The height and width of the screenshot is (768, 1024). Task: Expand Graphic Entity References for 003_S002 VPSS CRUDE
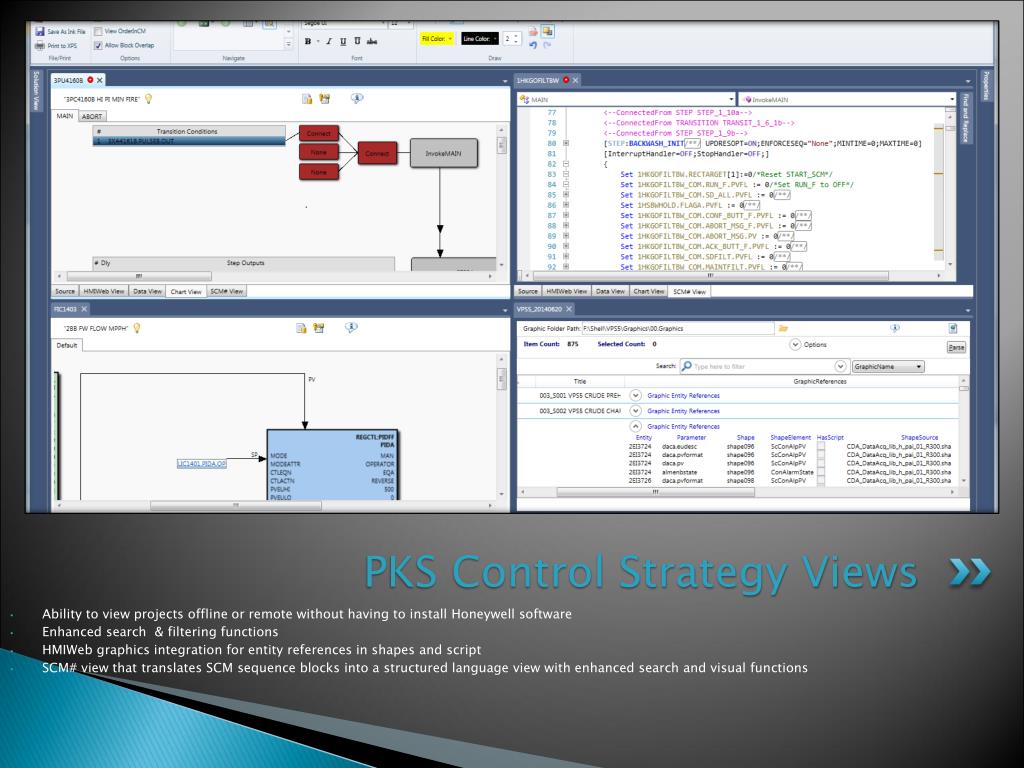[635, 411]
